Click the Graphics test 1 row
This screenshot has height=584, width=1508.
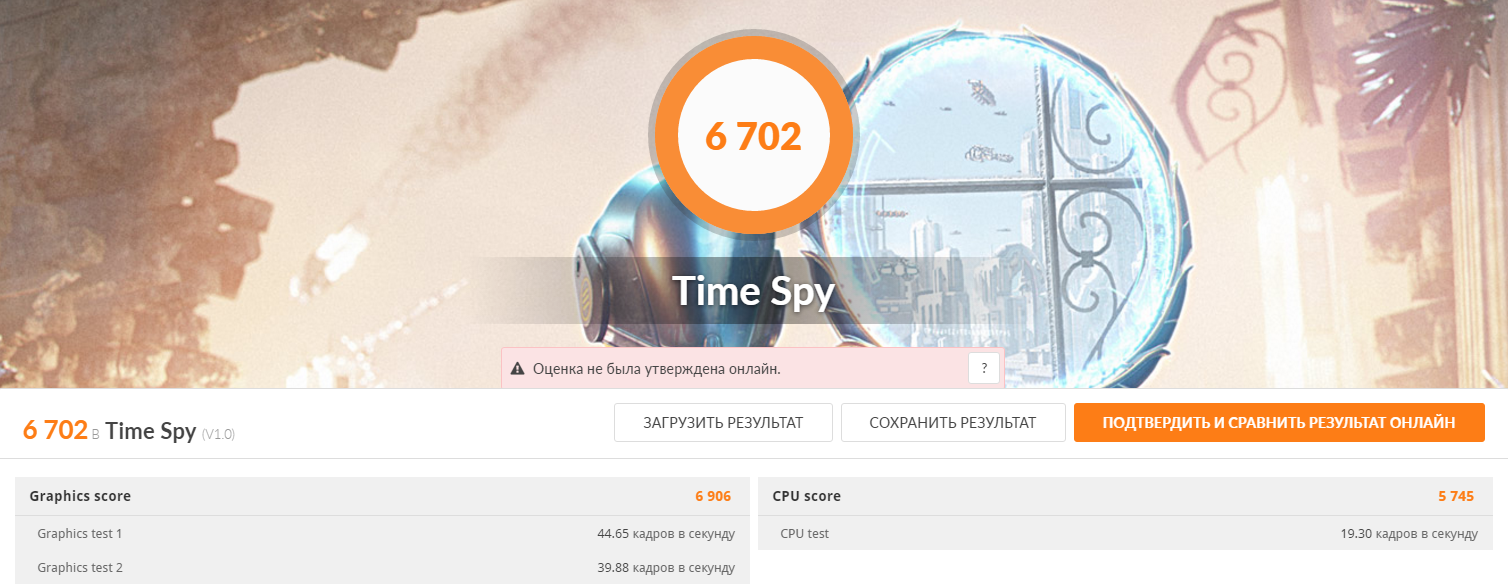pyautogui.click(x=378, y=533)
